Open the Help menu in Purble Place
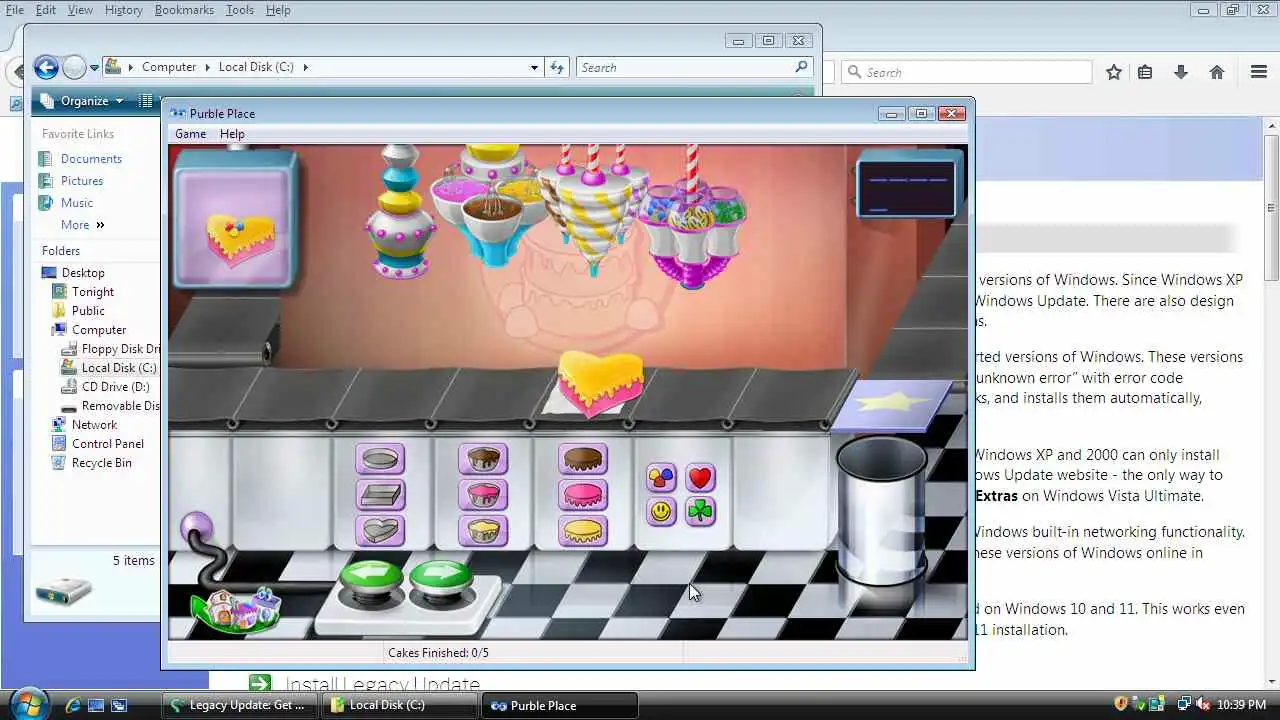 point(232,134)
